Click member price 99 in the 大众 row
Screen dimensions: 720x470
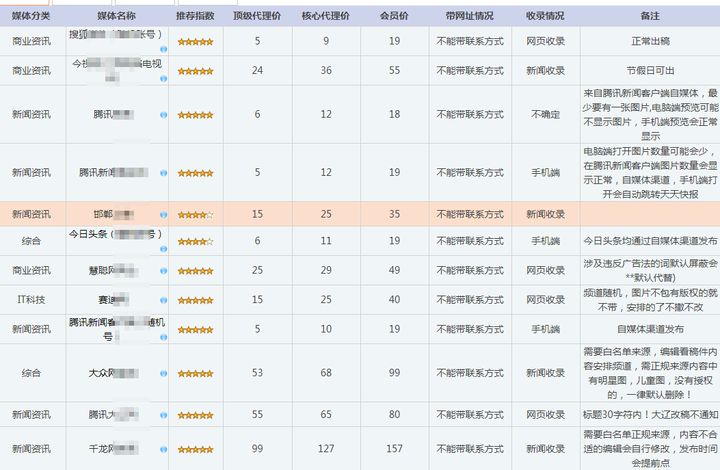click(x=394, y=373)
